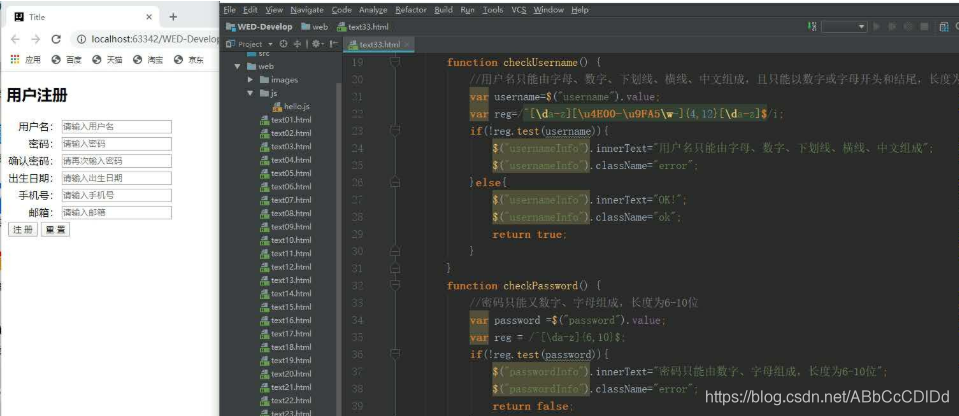Click the Run with coverage icon
Screen dimensions: 959x416
pos(908,26)
